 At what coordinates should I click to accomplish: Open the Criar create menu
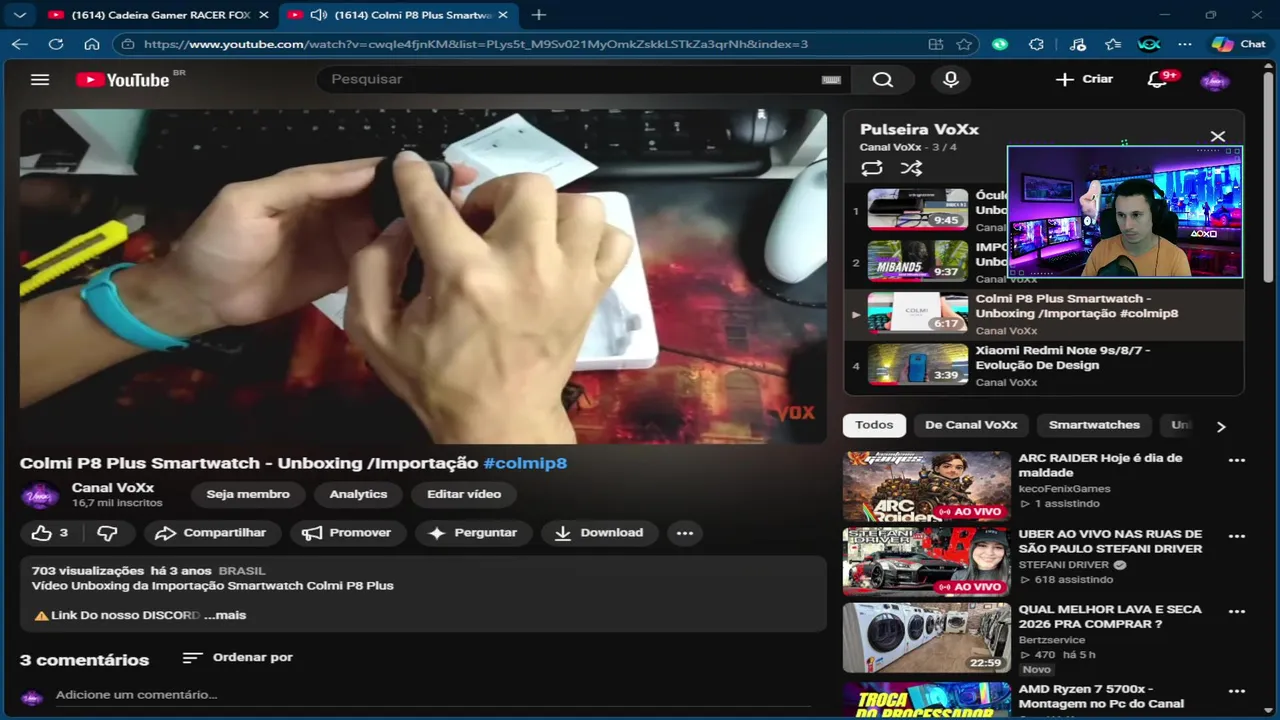coord(1084,79)
